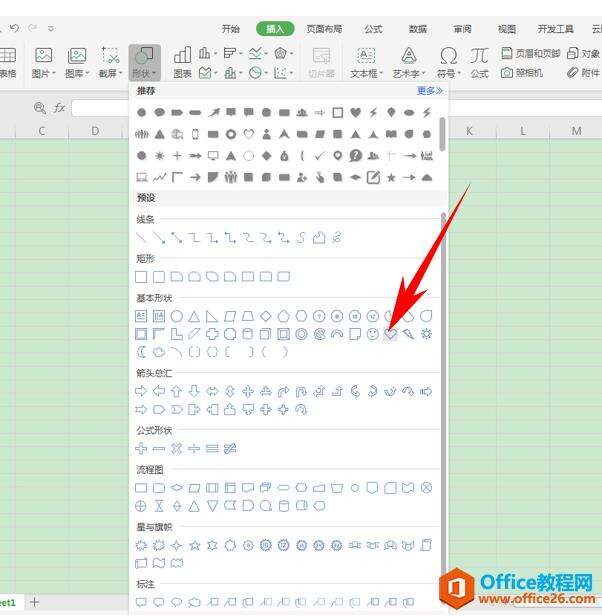Pick the moon shape in basic shapes

(141, 352)
